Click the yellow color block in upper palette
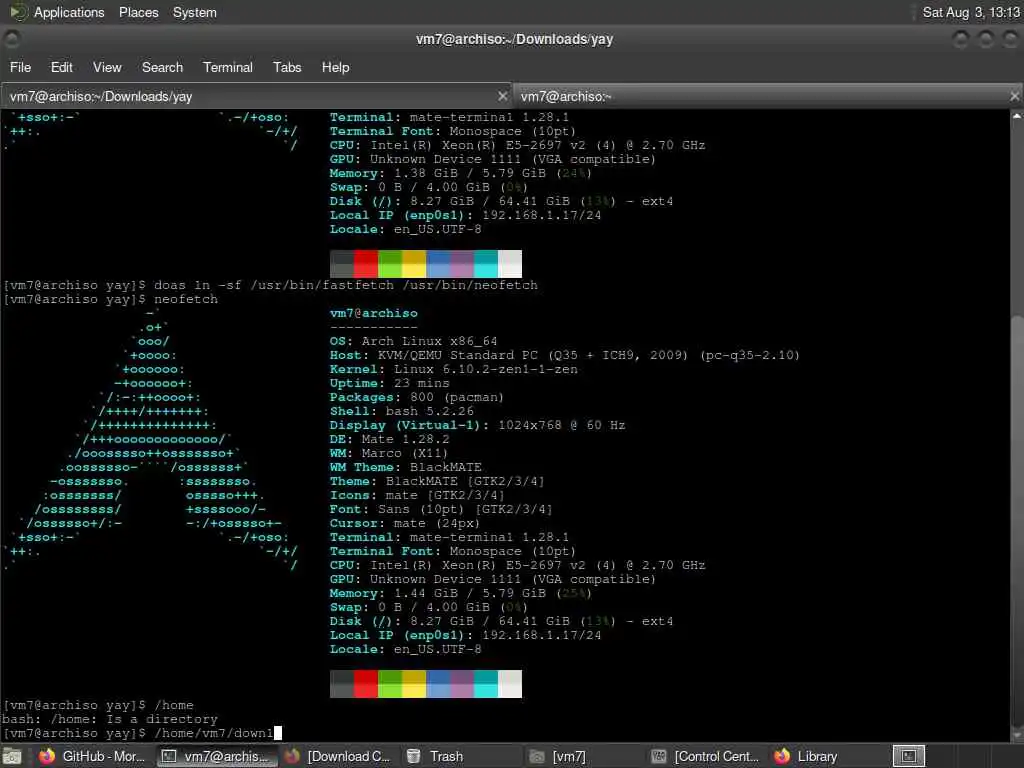1024x768 pixels. pyautogui.click(x=414, y=264)
